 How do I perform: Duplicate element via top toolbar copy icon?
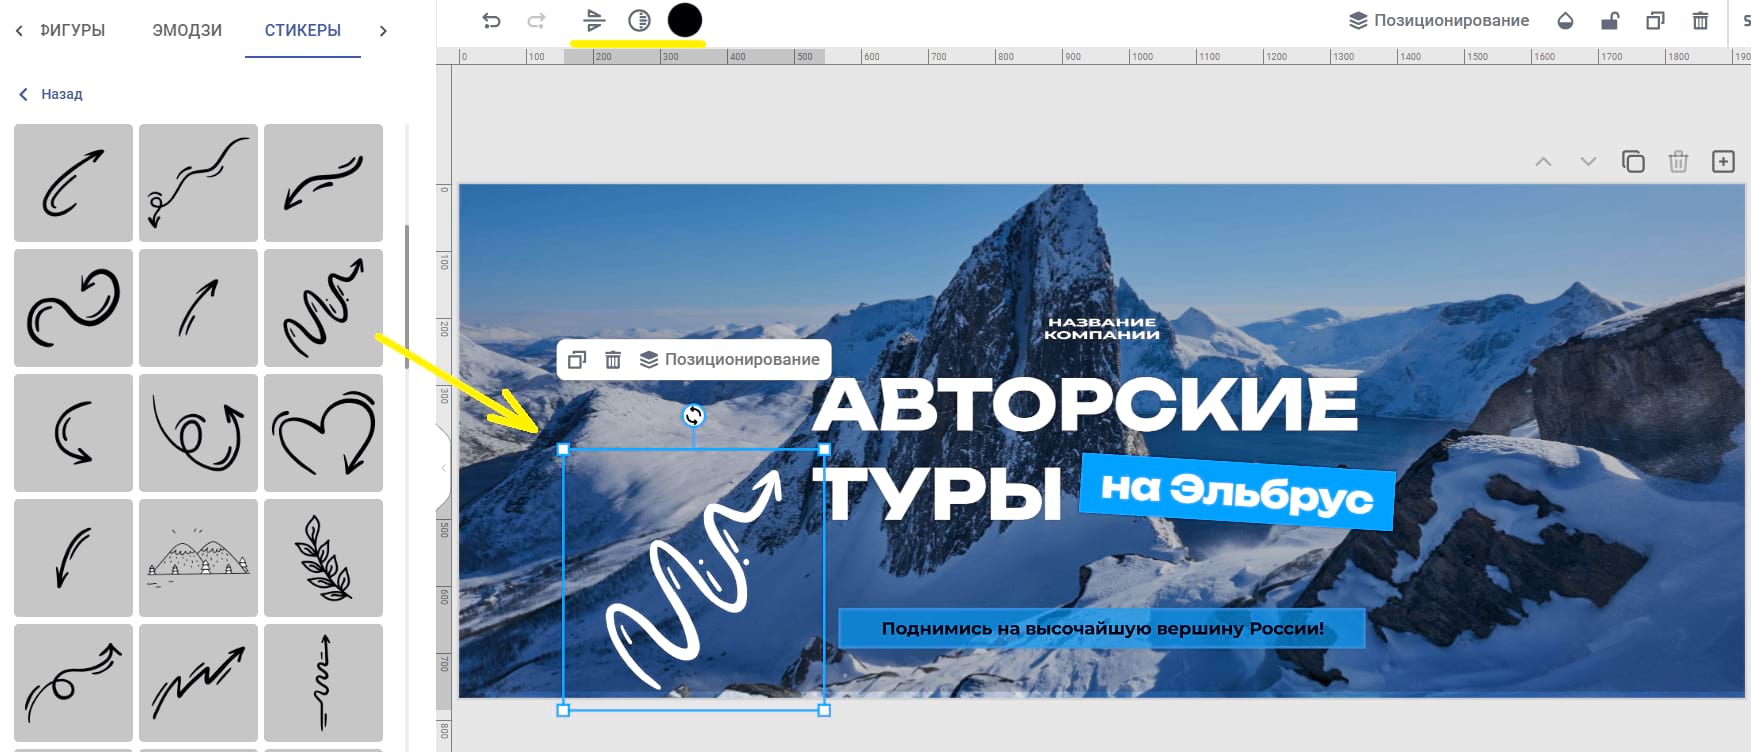coord(1655,20)
